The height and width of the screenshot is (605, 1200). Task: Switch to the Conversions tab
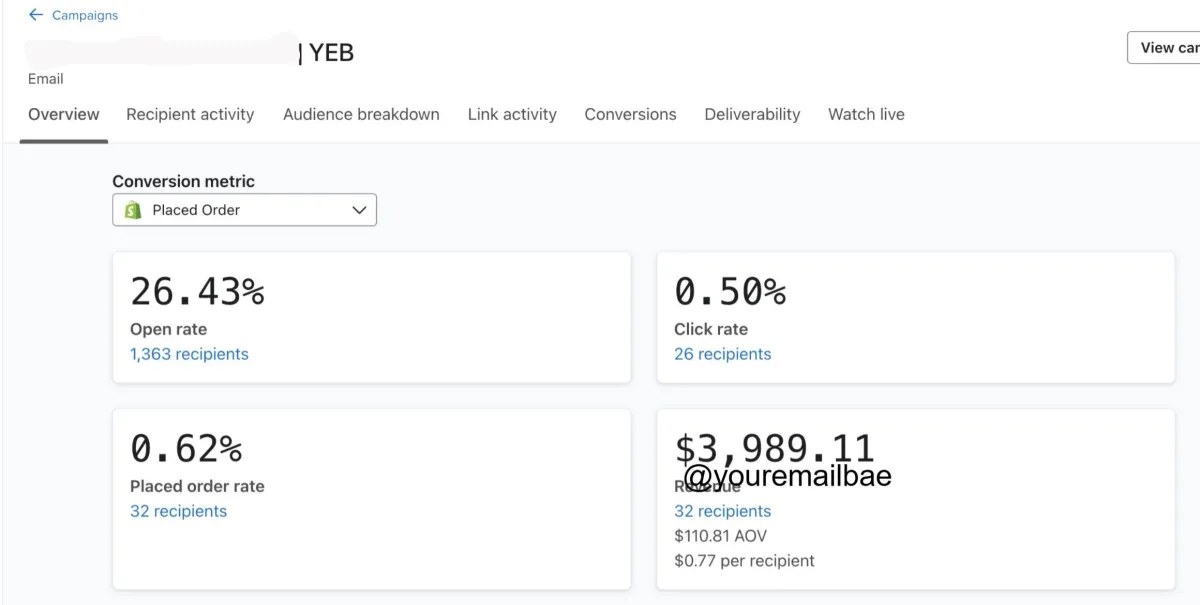[630, 114]
